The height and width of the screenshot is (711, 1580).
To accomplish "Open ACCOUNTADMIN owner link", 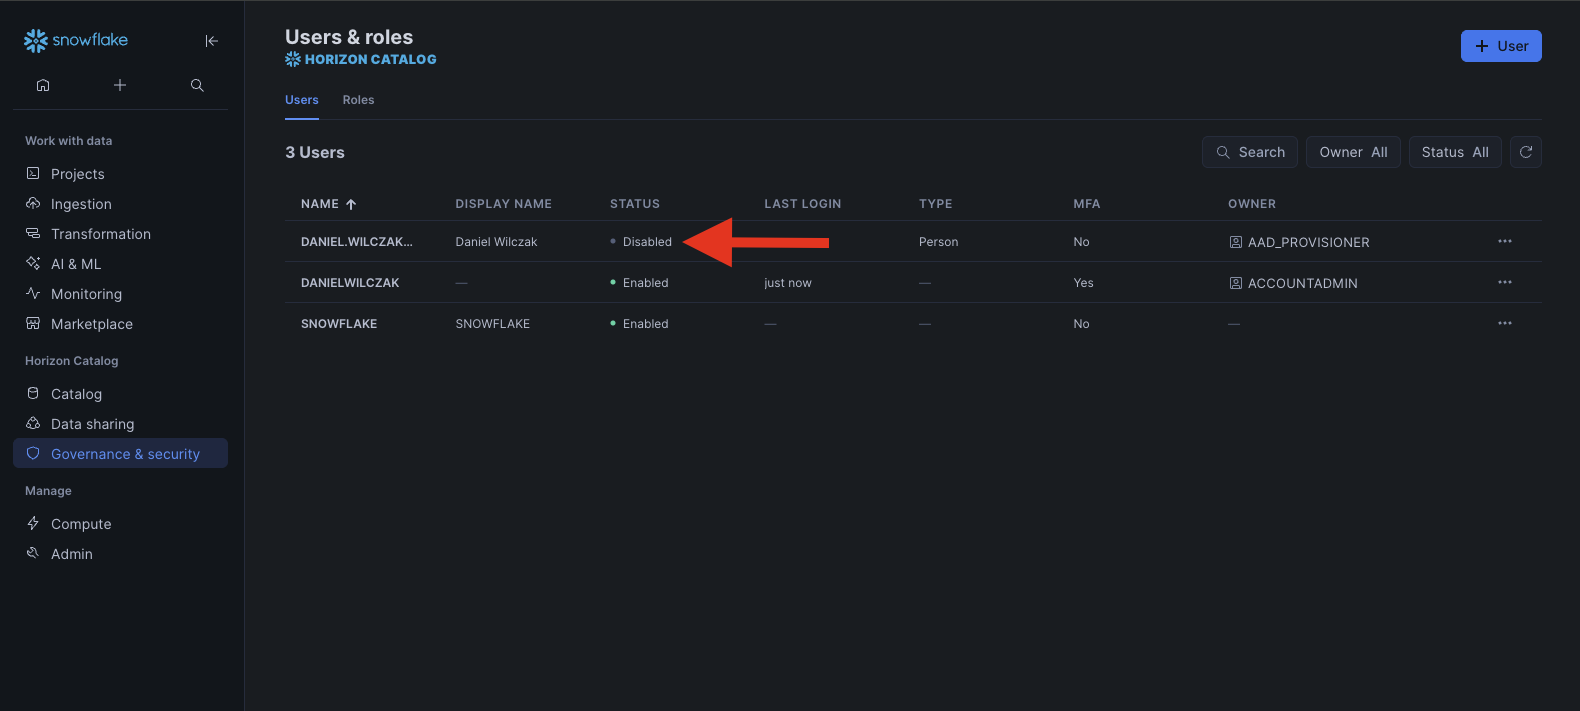I will [1302, 284].
